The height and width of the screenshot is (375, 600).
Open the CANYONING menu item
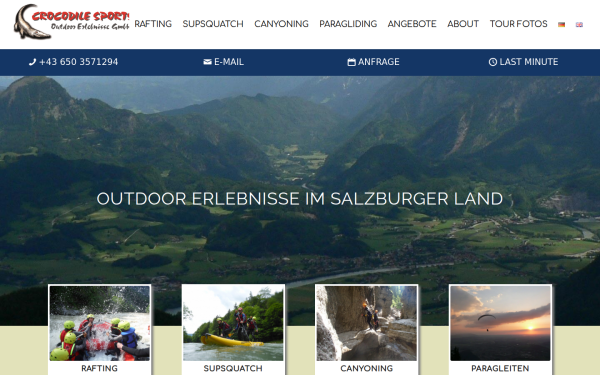pyautogui.click(x=281, y=24)
